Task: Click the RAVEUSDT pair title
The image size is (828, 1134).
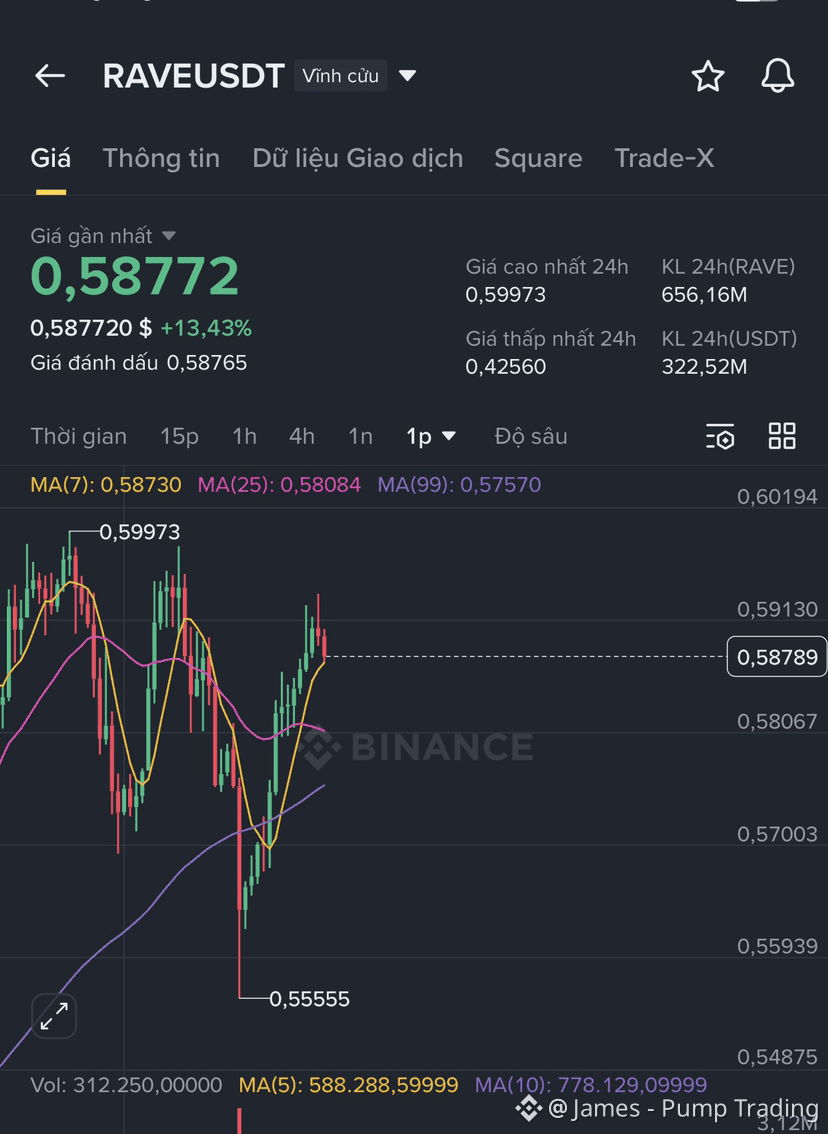Action: pyautogui.click(x=193, y=76)
